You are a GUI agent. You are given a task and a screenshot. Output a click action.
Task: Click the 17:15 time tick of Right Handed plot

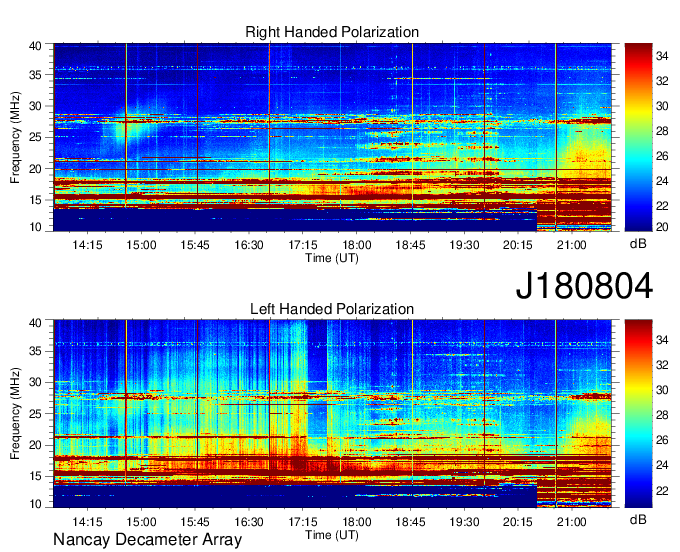pyautogui.click(x=303, y=245)
